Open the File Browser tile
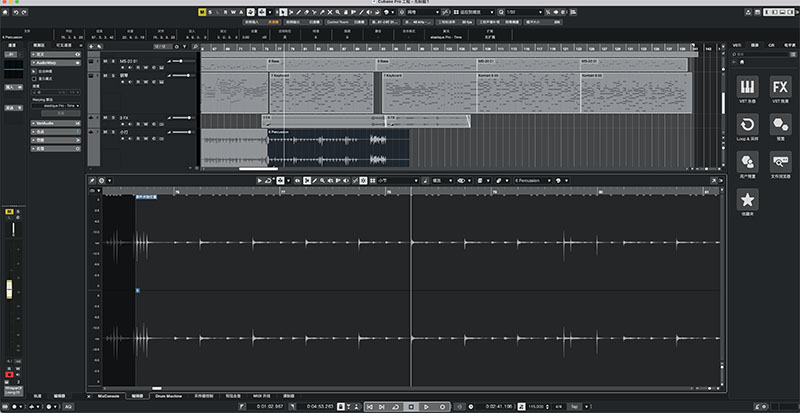The width and height of the screenshot is (800, 413). click(781, 161)
